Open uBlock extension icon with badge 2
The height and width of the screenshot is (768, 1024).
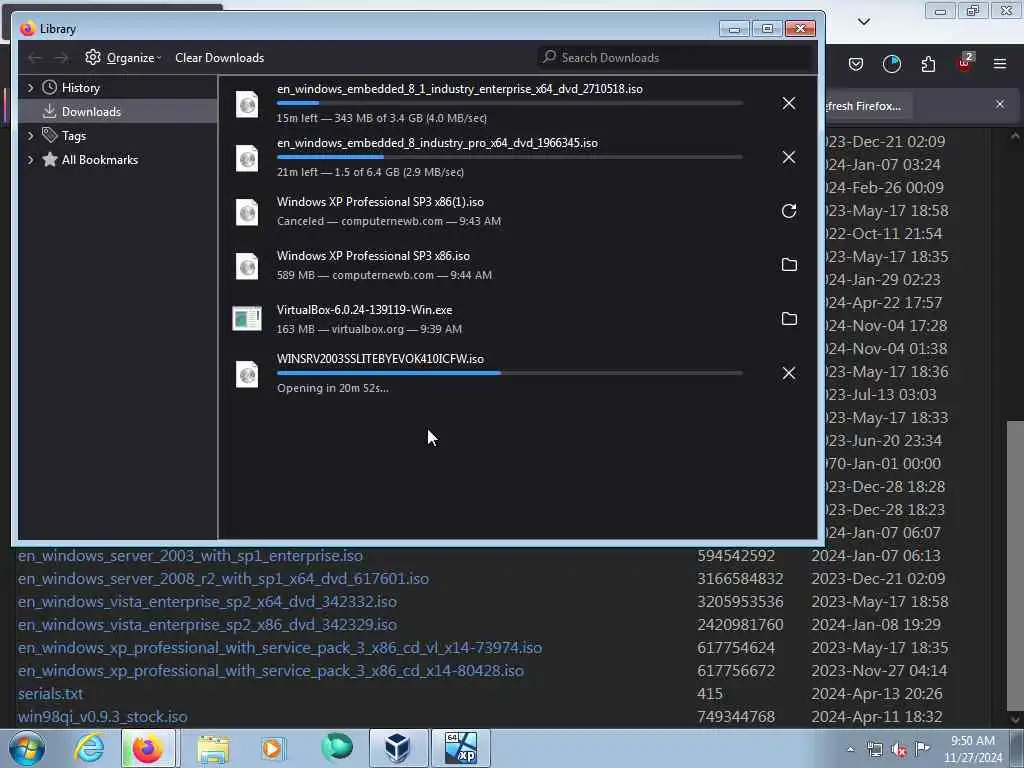click(x=965, y=63)
